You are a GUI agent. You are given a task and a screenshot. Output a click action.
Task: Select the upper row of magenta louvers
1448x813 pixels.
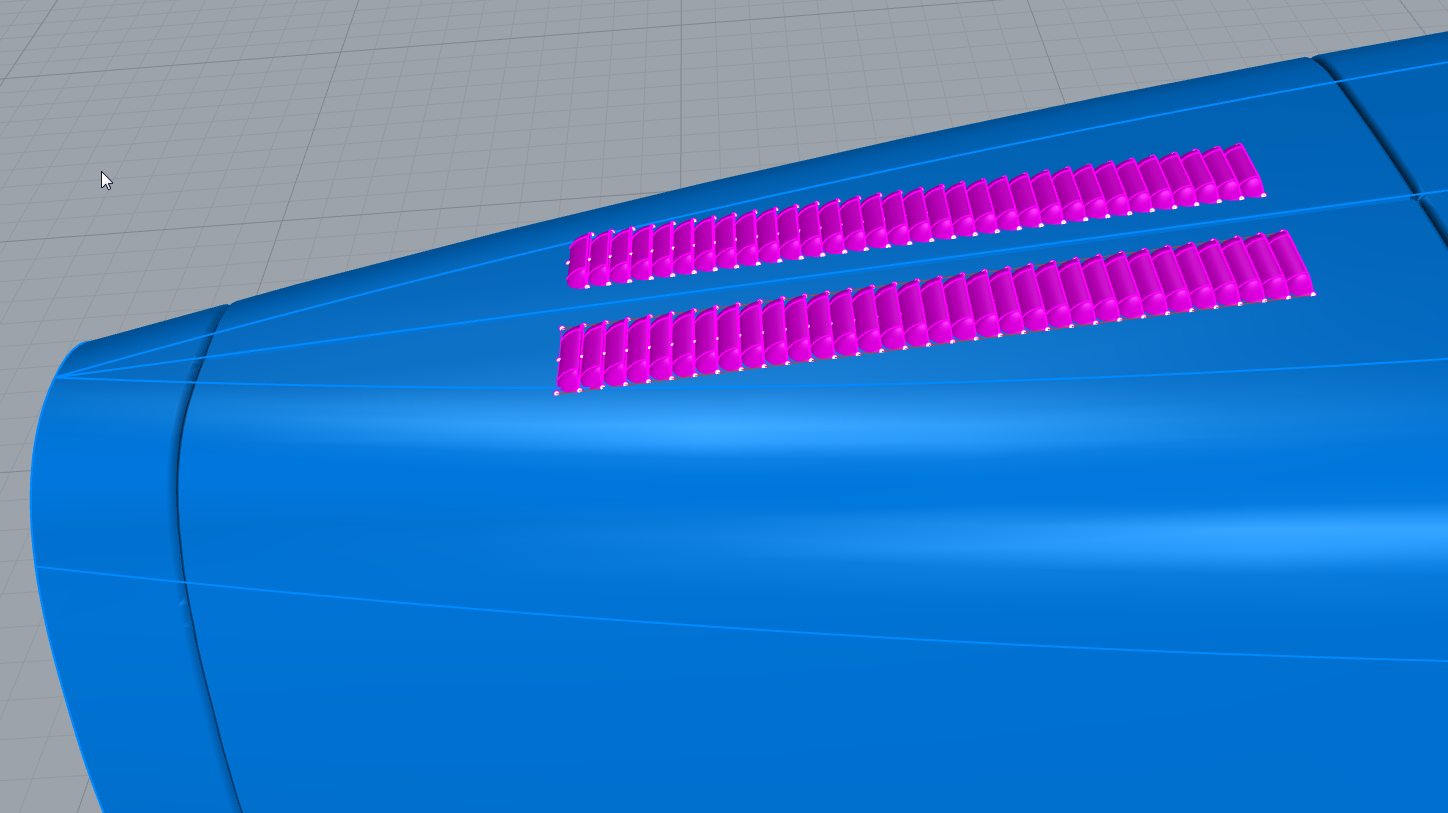point(915,217)
